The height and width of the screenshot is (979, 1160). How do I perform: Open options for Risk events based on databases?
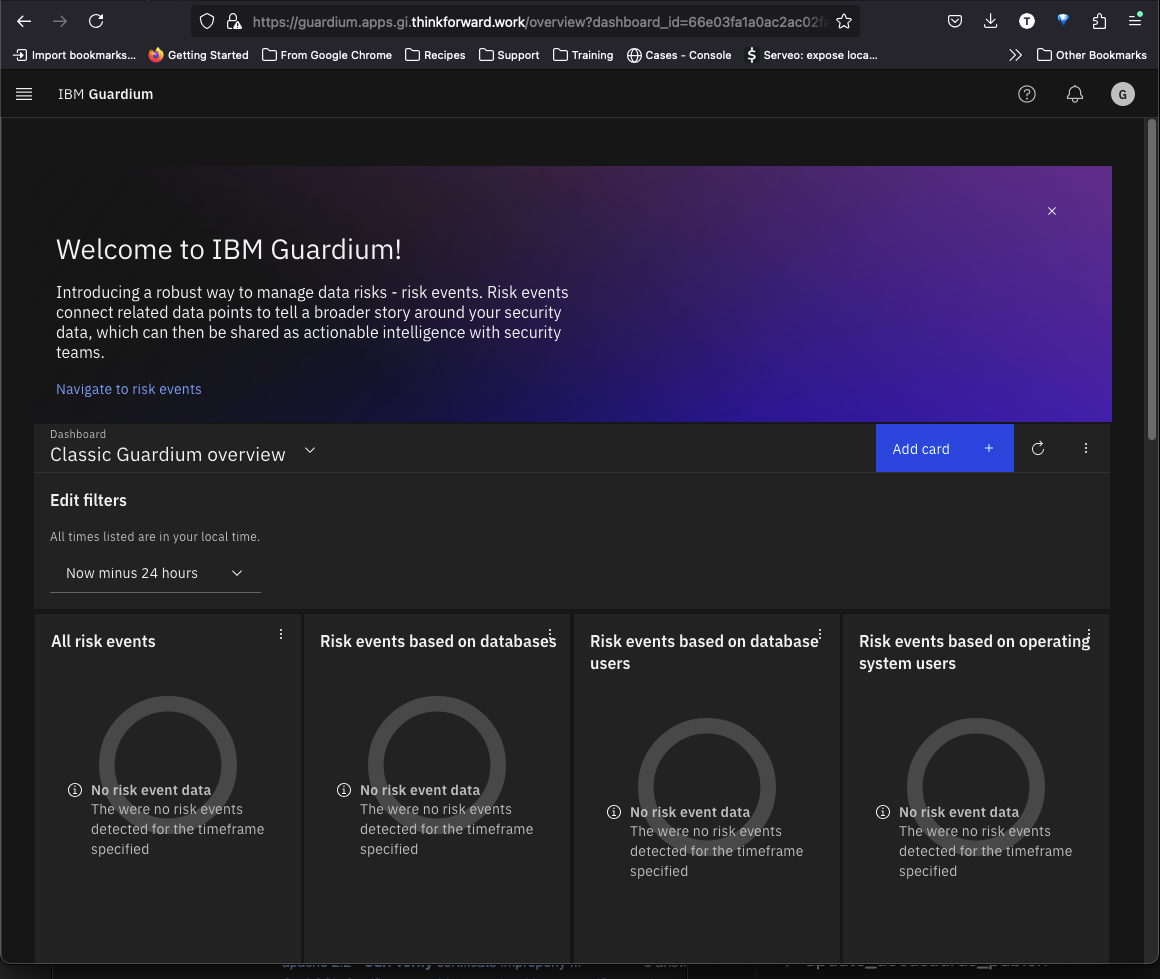(x=551, y=634)
